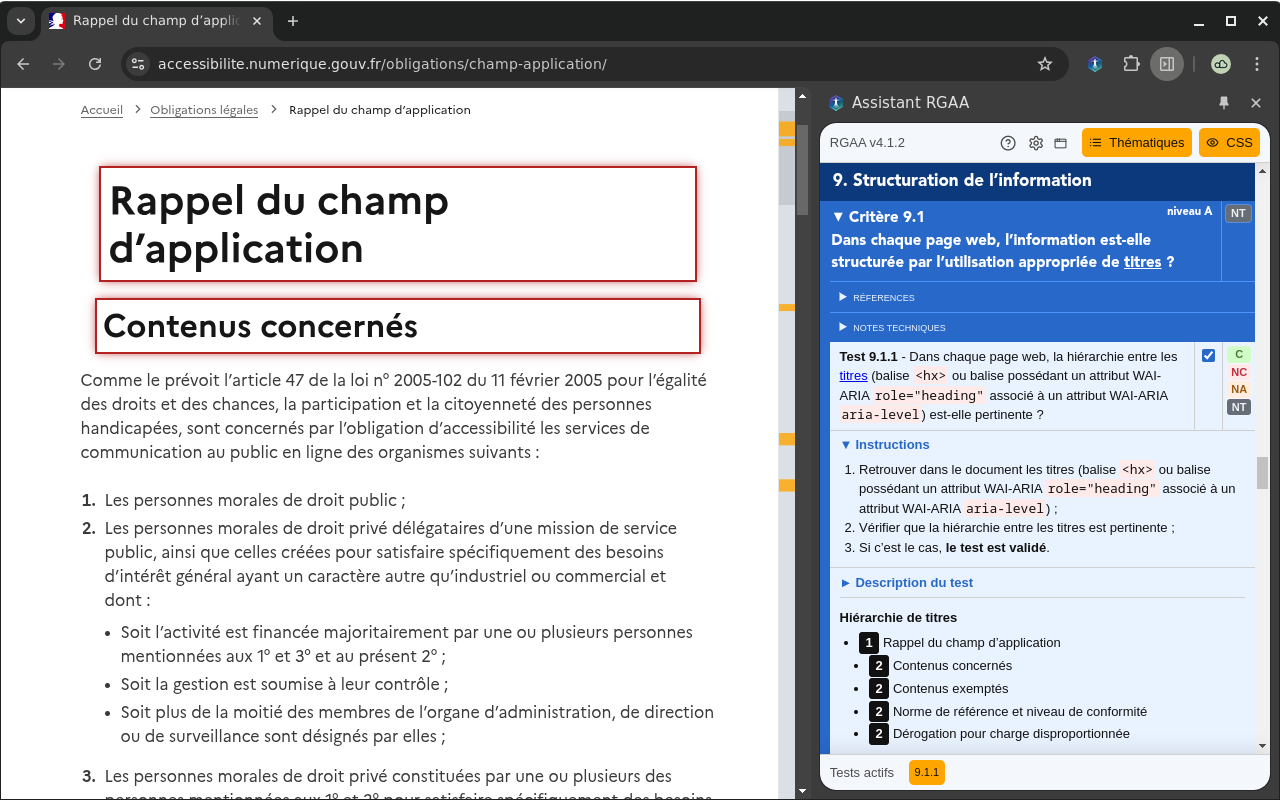This screenshot has width=1280, height=800.
Task: Set Test 9.1.1 status to NC
Action: coord(1239,372)
